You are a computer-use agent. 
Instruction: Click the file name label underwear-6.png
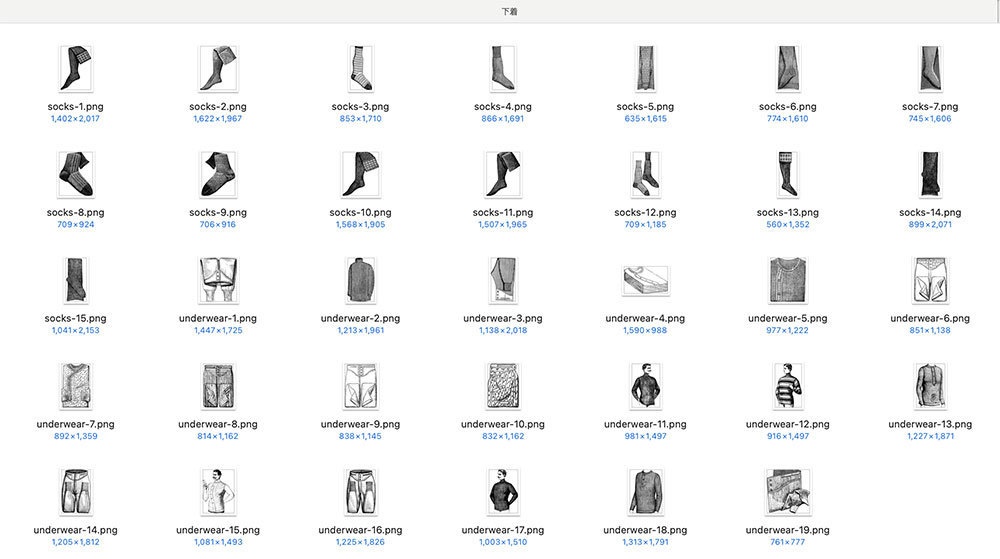pyautogui.click(x=930, y=318)
